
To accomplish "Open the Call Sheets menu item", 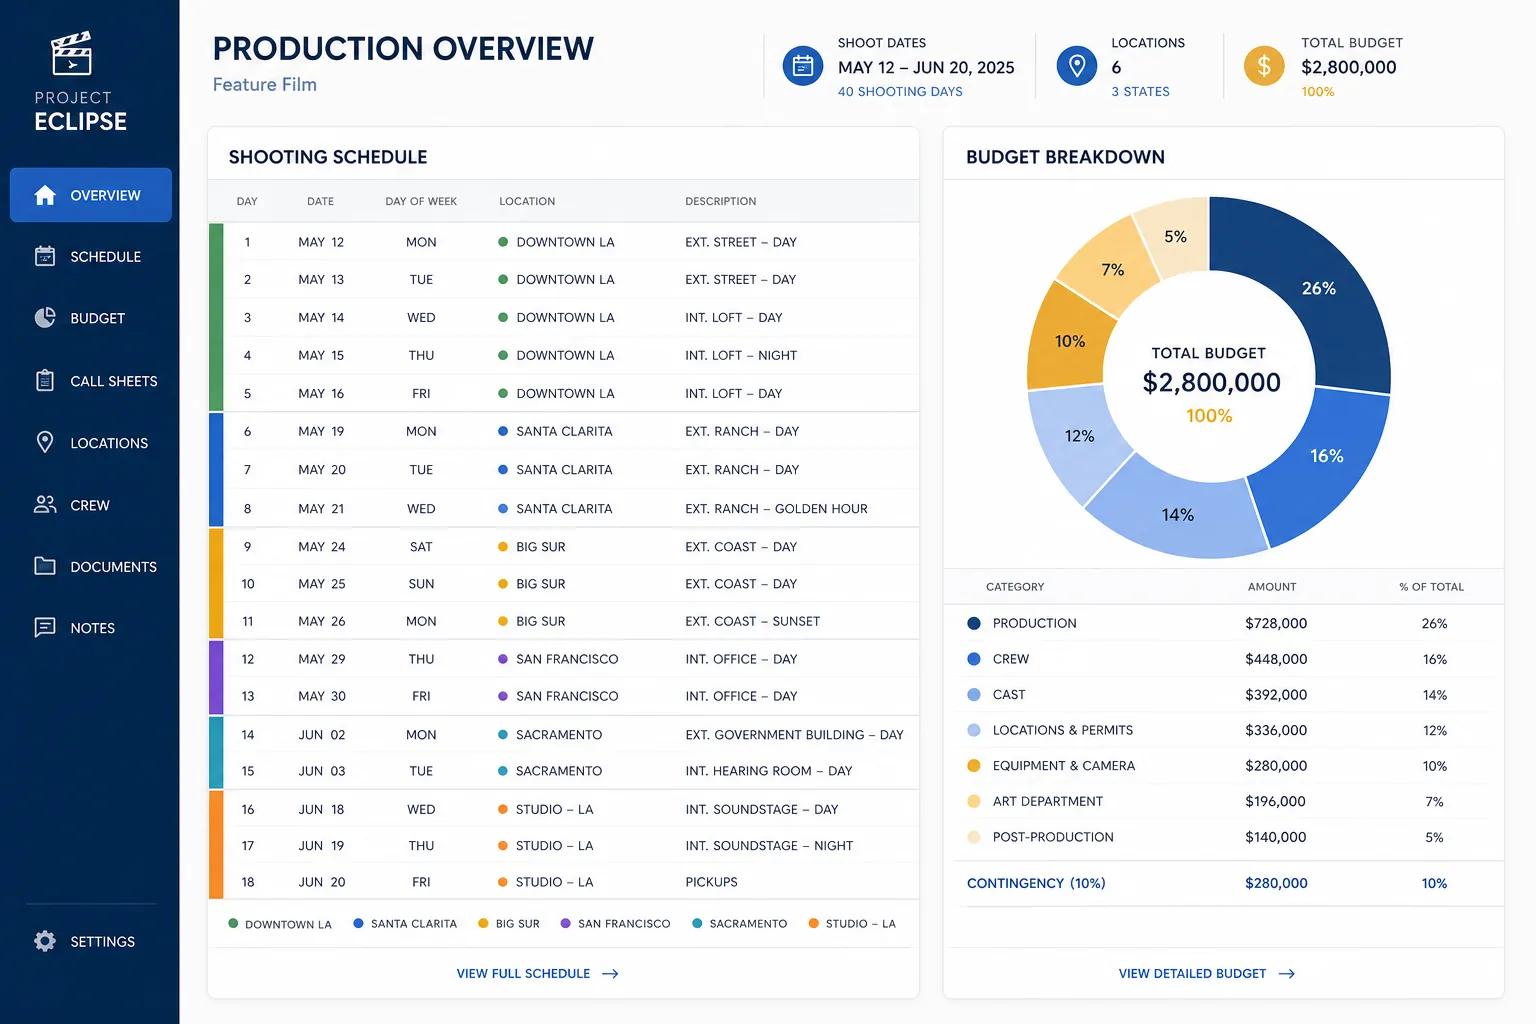I will (91, 380).
